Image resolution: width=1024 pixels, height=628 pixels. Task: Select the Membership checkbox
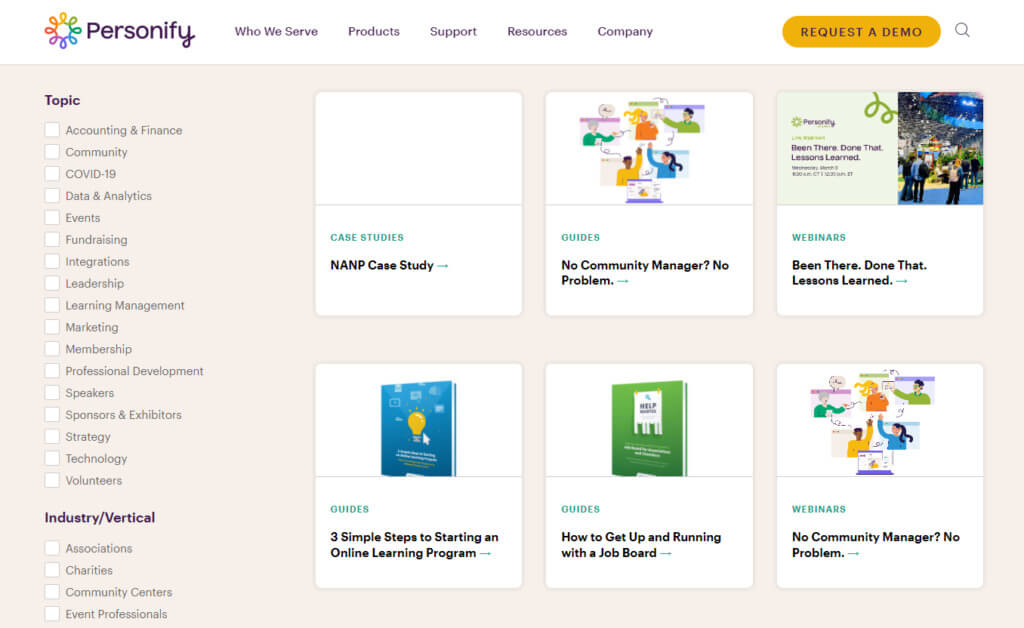point(52,349)
